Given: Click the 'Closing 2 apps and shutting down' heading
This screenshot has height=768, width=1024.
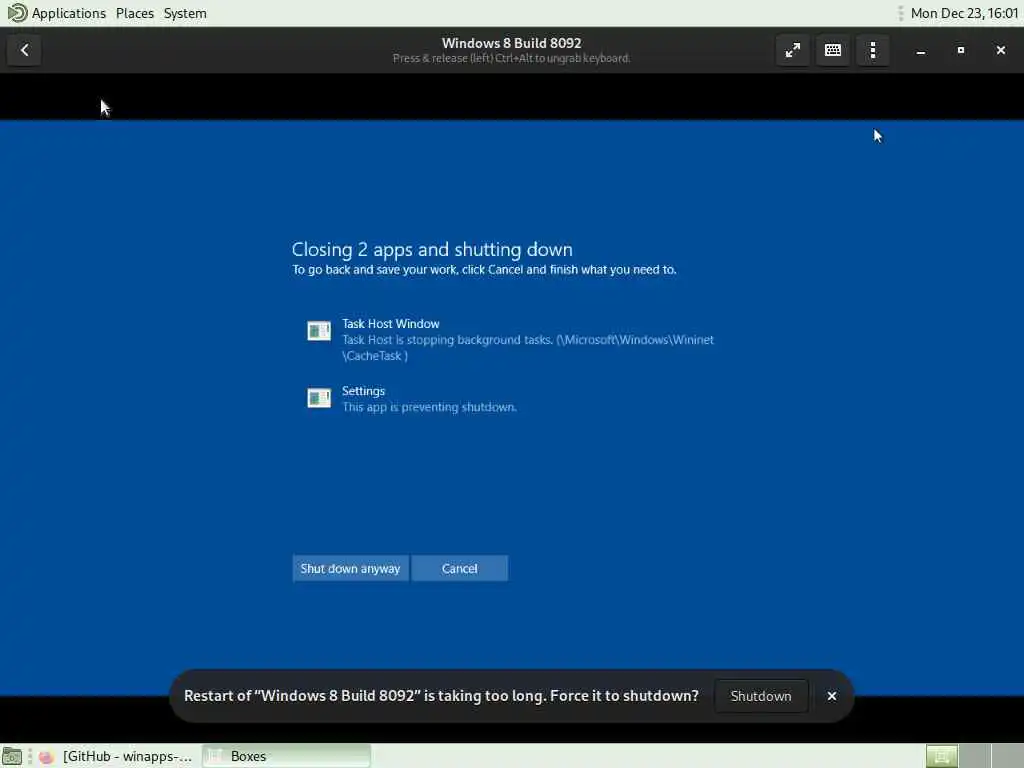Looking at the screenshot, I should [432, 249].
